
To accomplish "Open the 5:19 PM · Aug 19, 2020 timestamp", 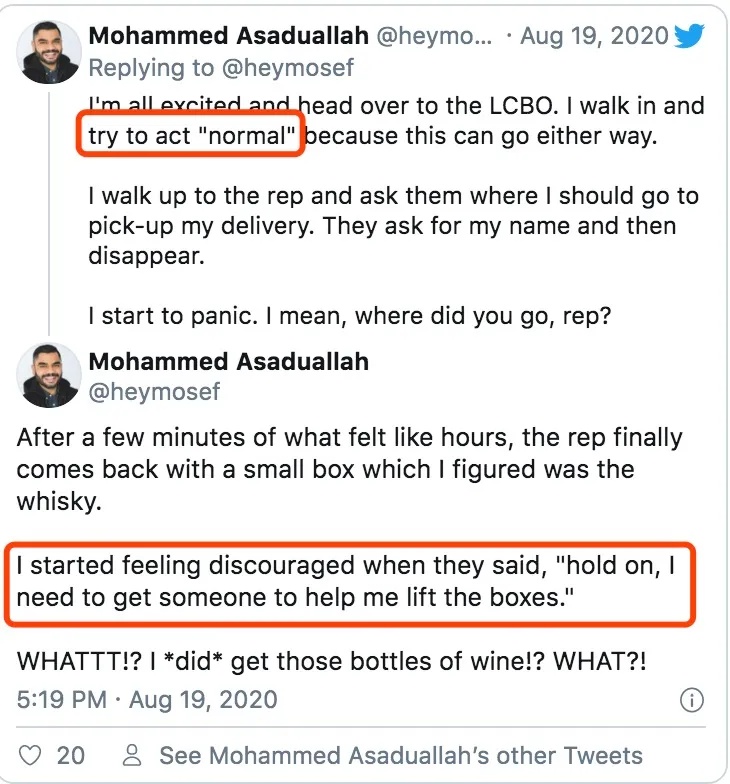I will (x=148, y=699).
